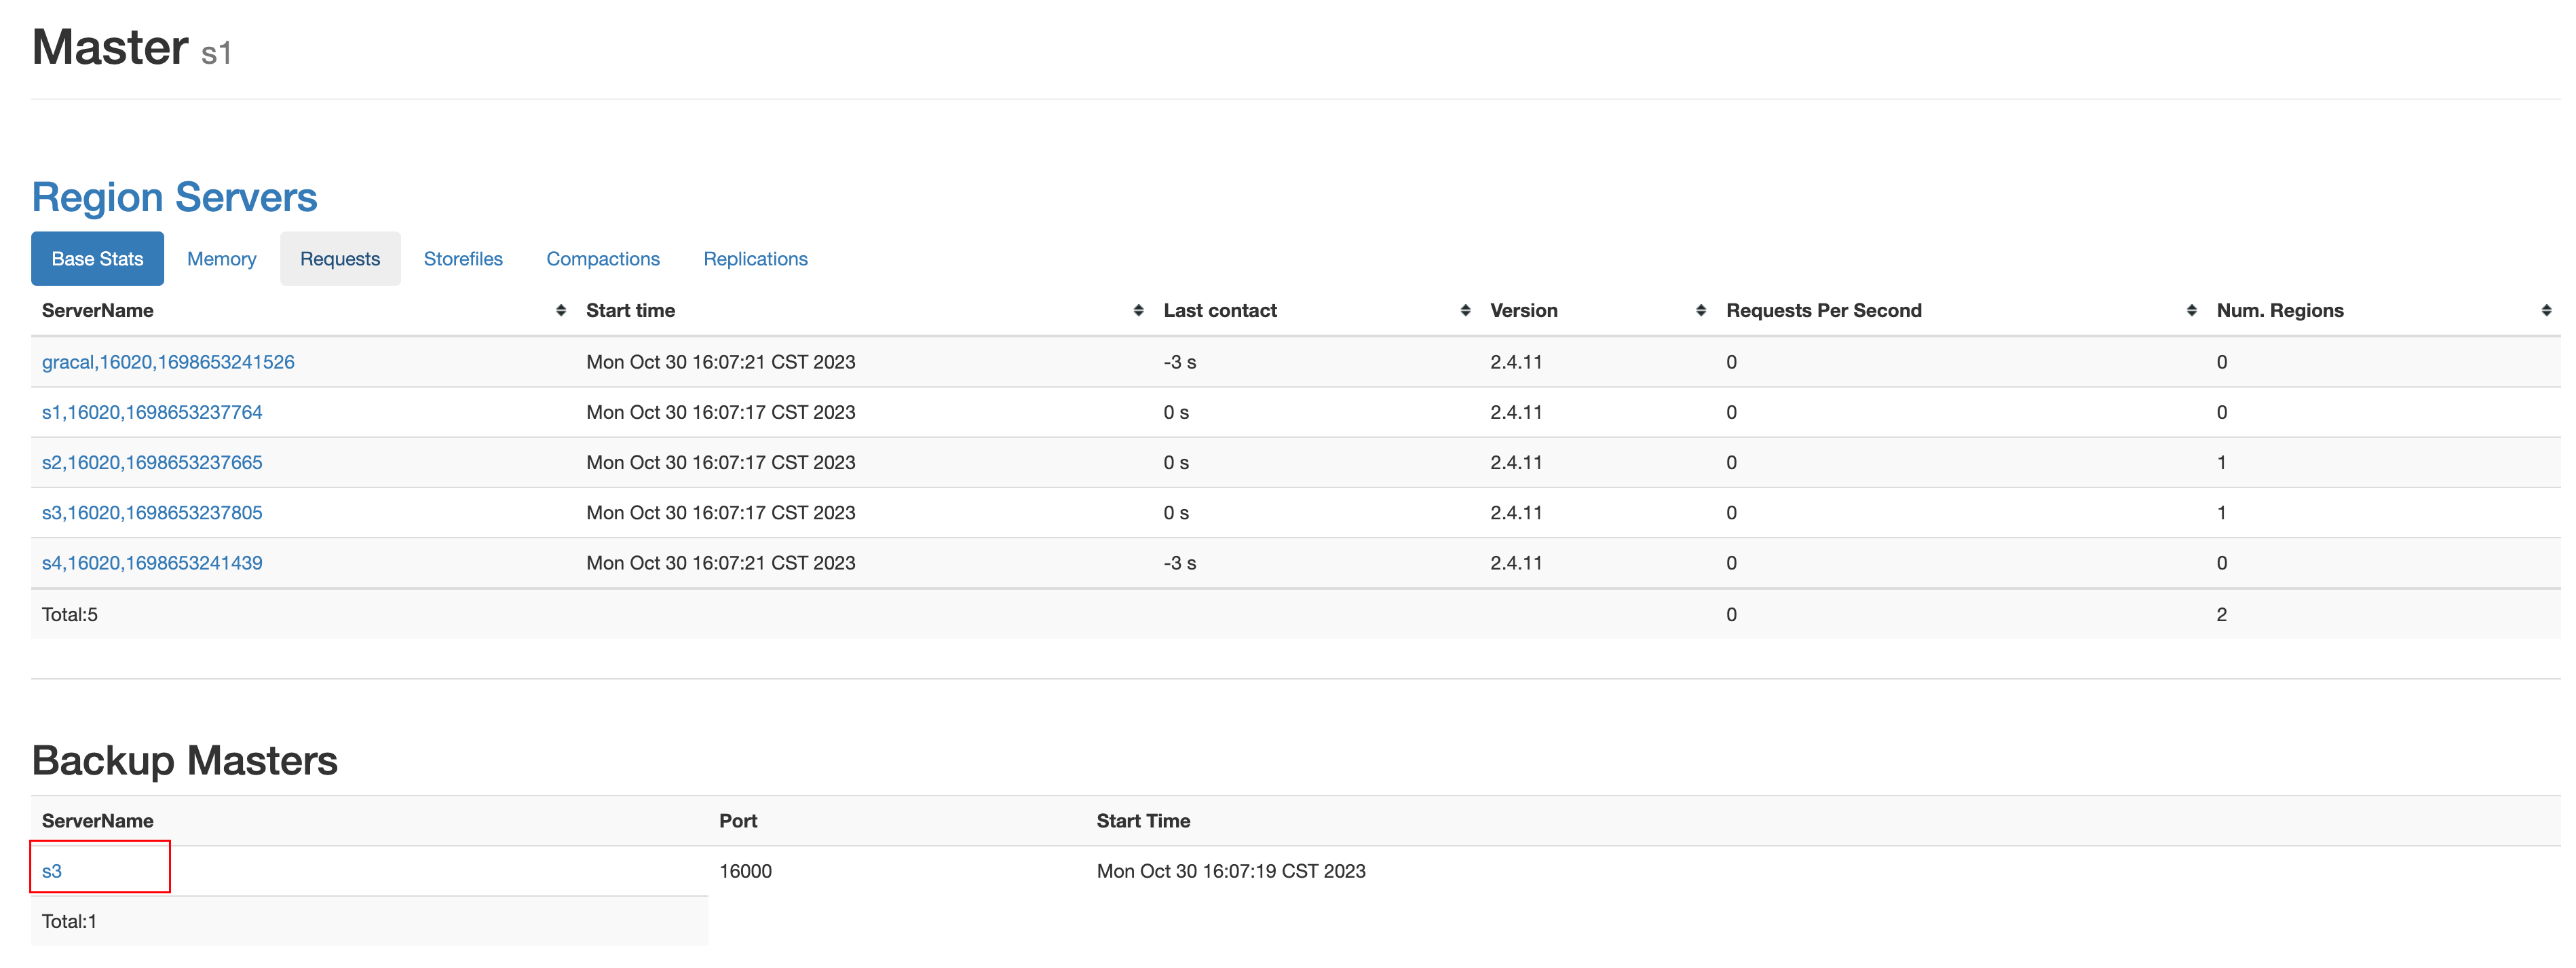View the Replications tab
Image resolution: width=2576 pixels, height=968 pixels.
(x=755, y=259)
